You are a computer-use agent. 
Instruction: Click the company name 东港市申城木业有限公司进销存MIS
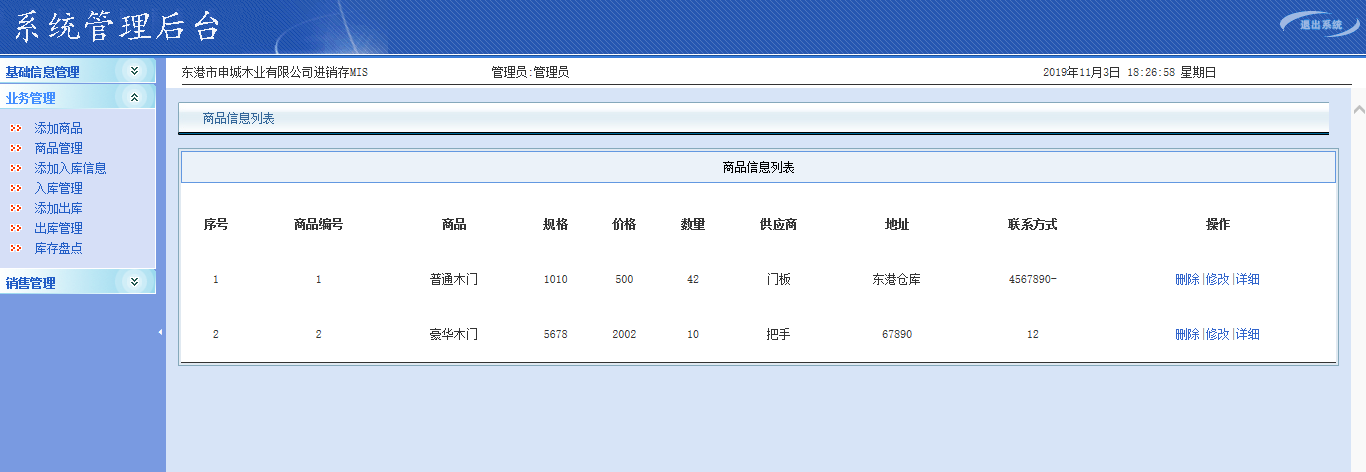pos(275,72)
